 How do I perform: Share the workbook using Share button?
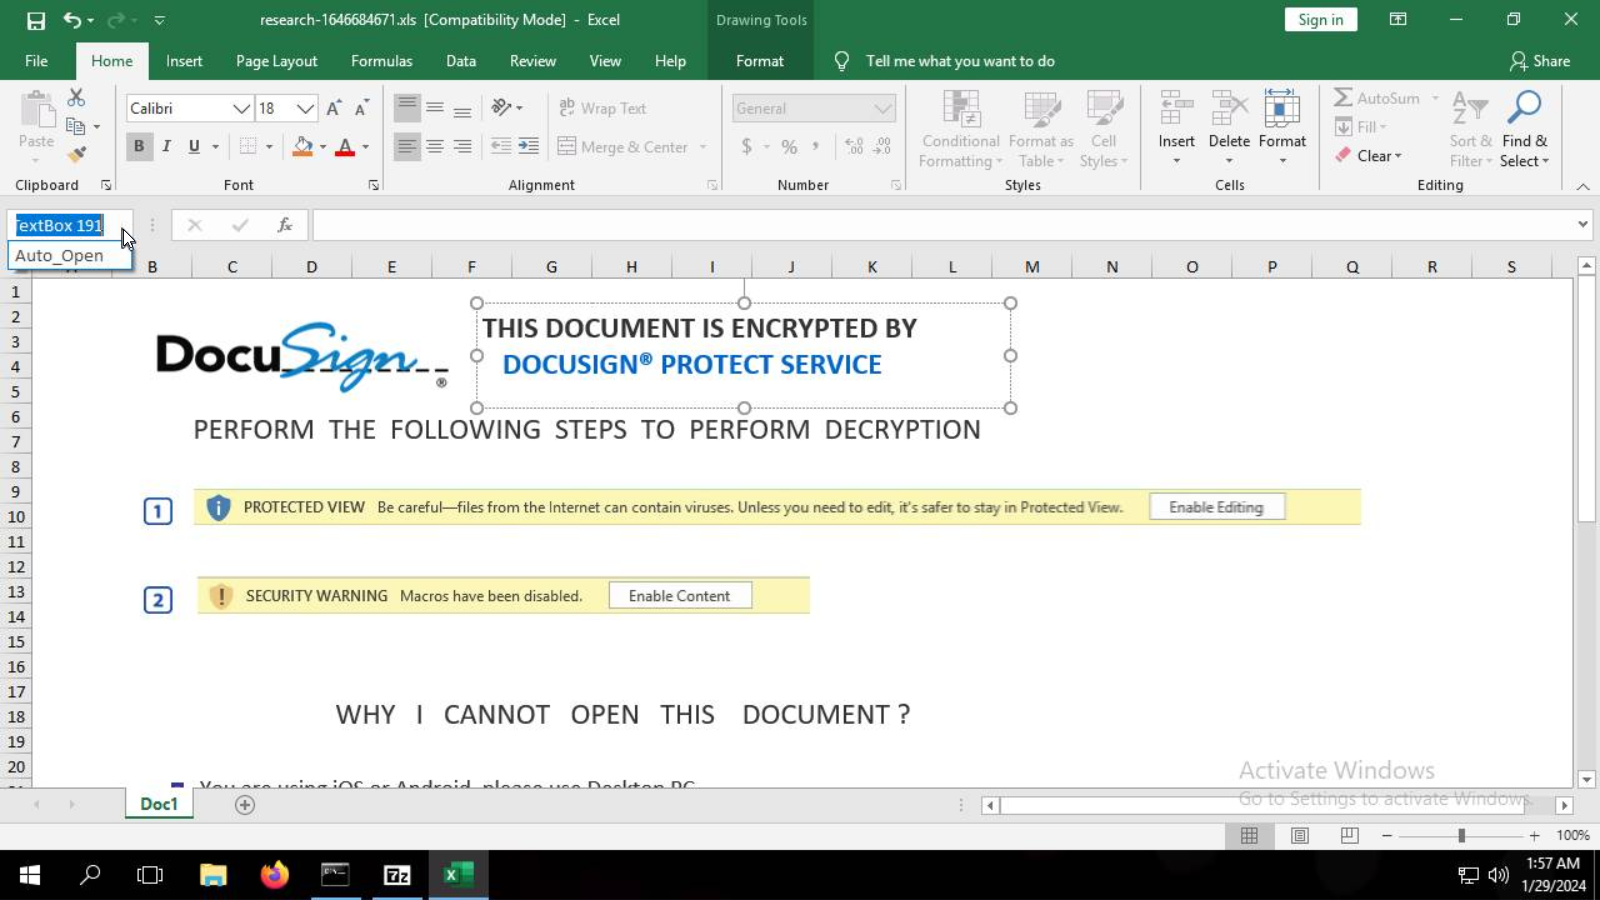[1540, 61]
